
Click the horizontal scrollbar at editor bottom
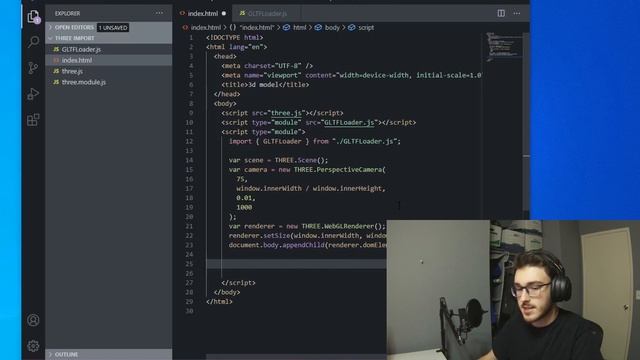[296, 357]
